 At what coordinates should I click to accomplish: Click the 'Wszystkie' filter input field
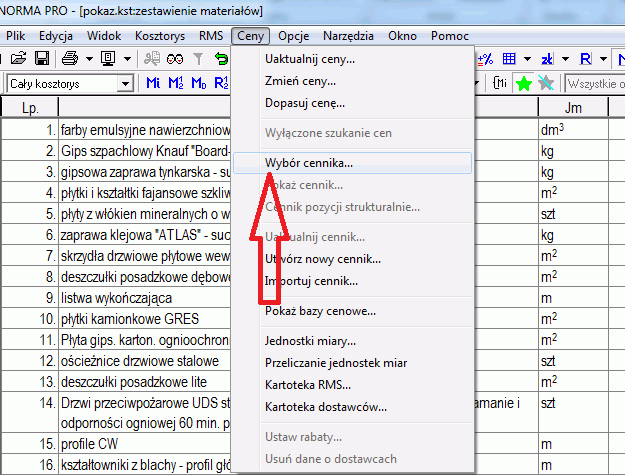(594, 84)
